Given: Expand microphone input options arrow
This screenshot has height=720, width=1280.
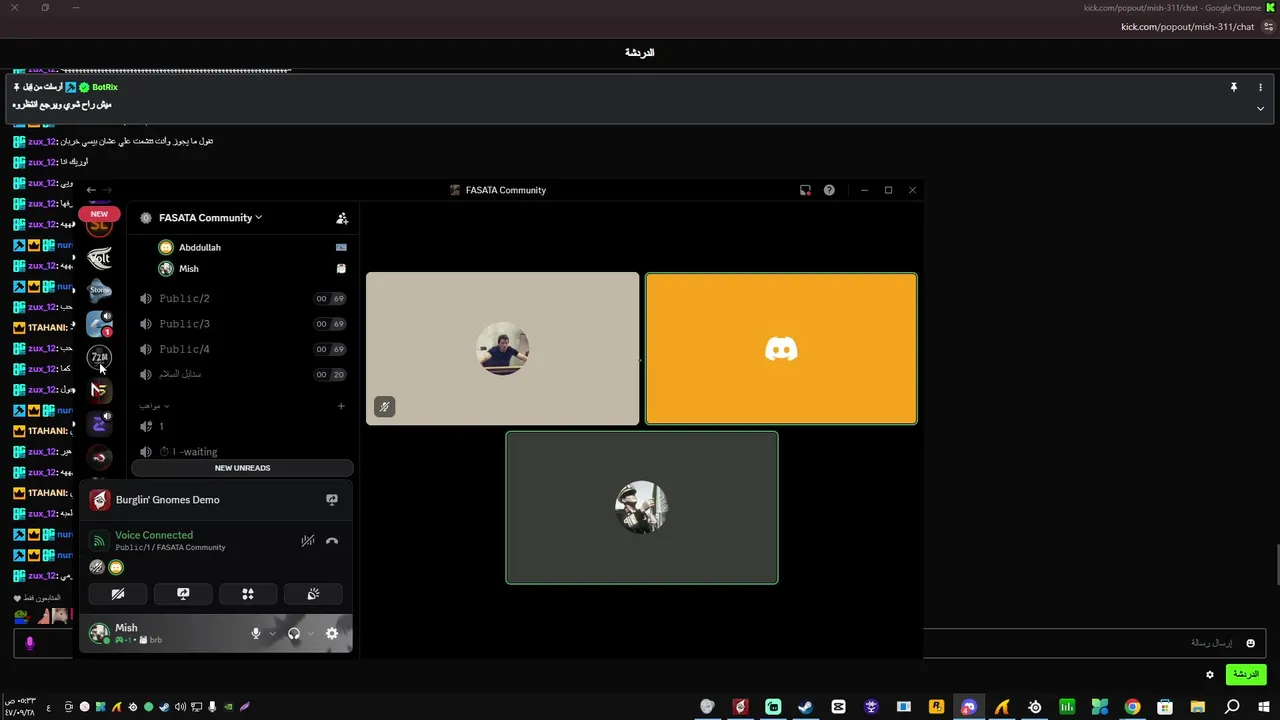Looking at the screenshot, I should (272, 633).
